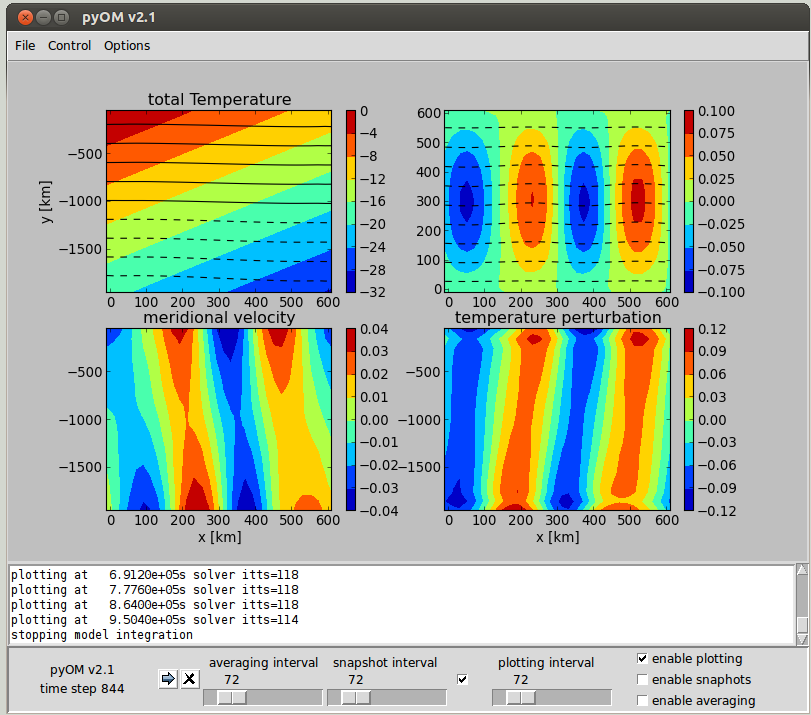Enable the snapshots checkbox
811x715 pixels.
point(642,680)
